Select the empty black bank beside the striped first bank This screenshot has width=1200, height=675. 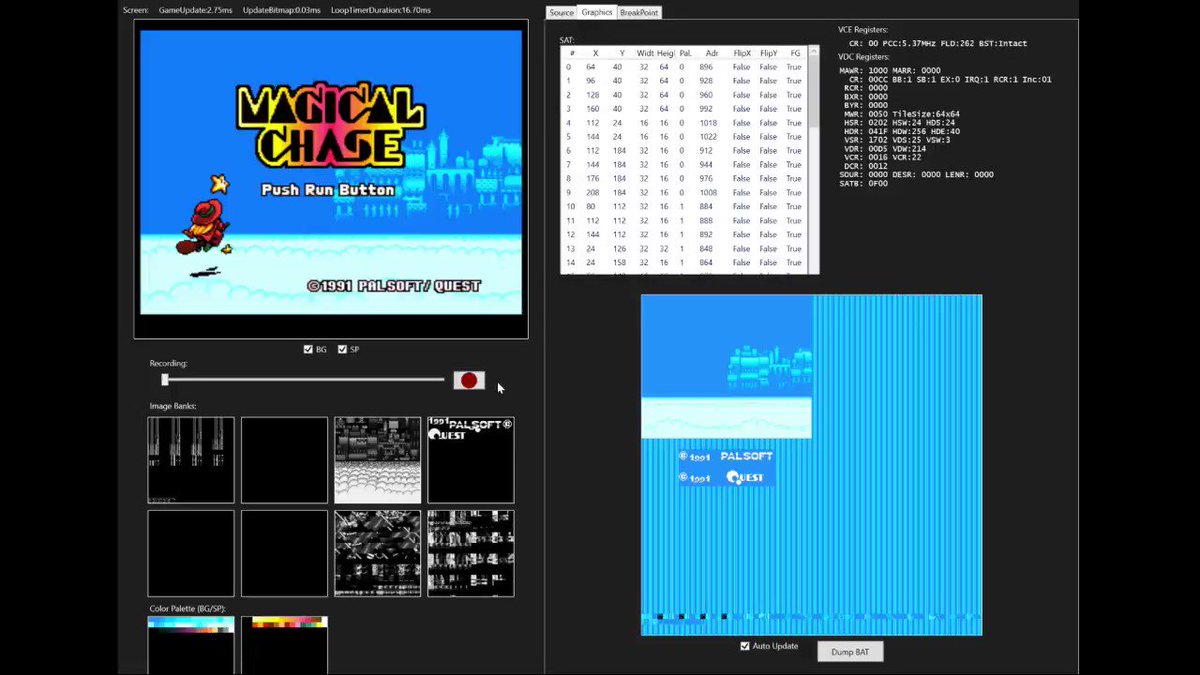tap(284, 460)
